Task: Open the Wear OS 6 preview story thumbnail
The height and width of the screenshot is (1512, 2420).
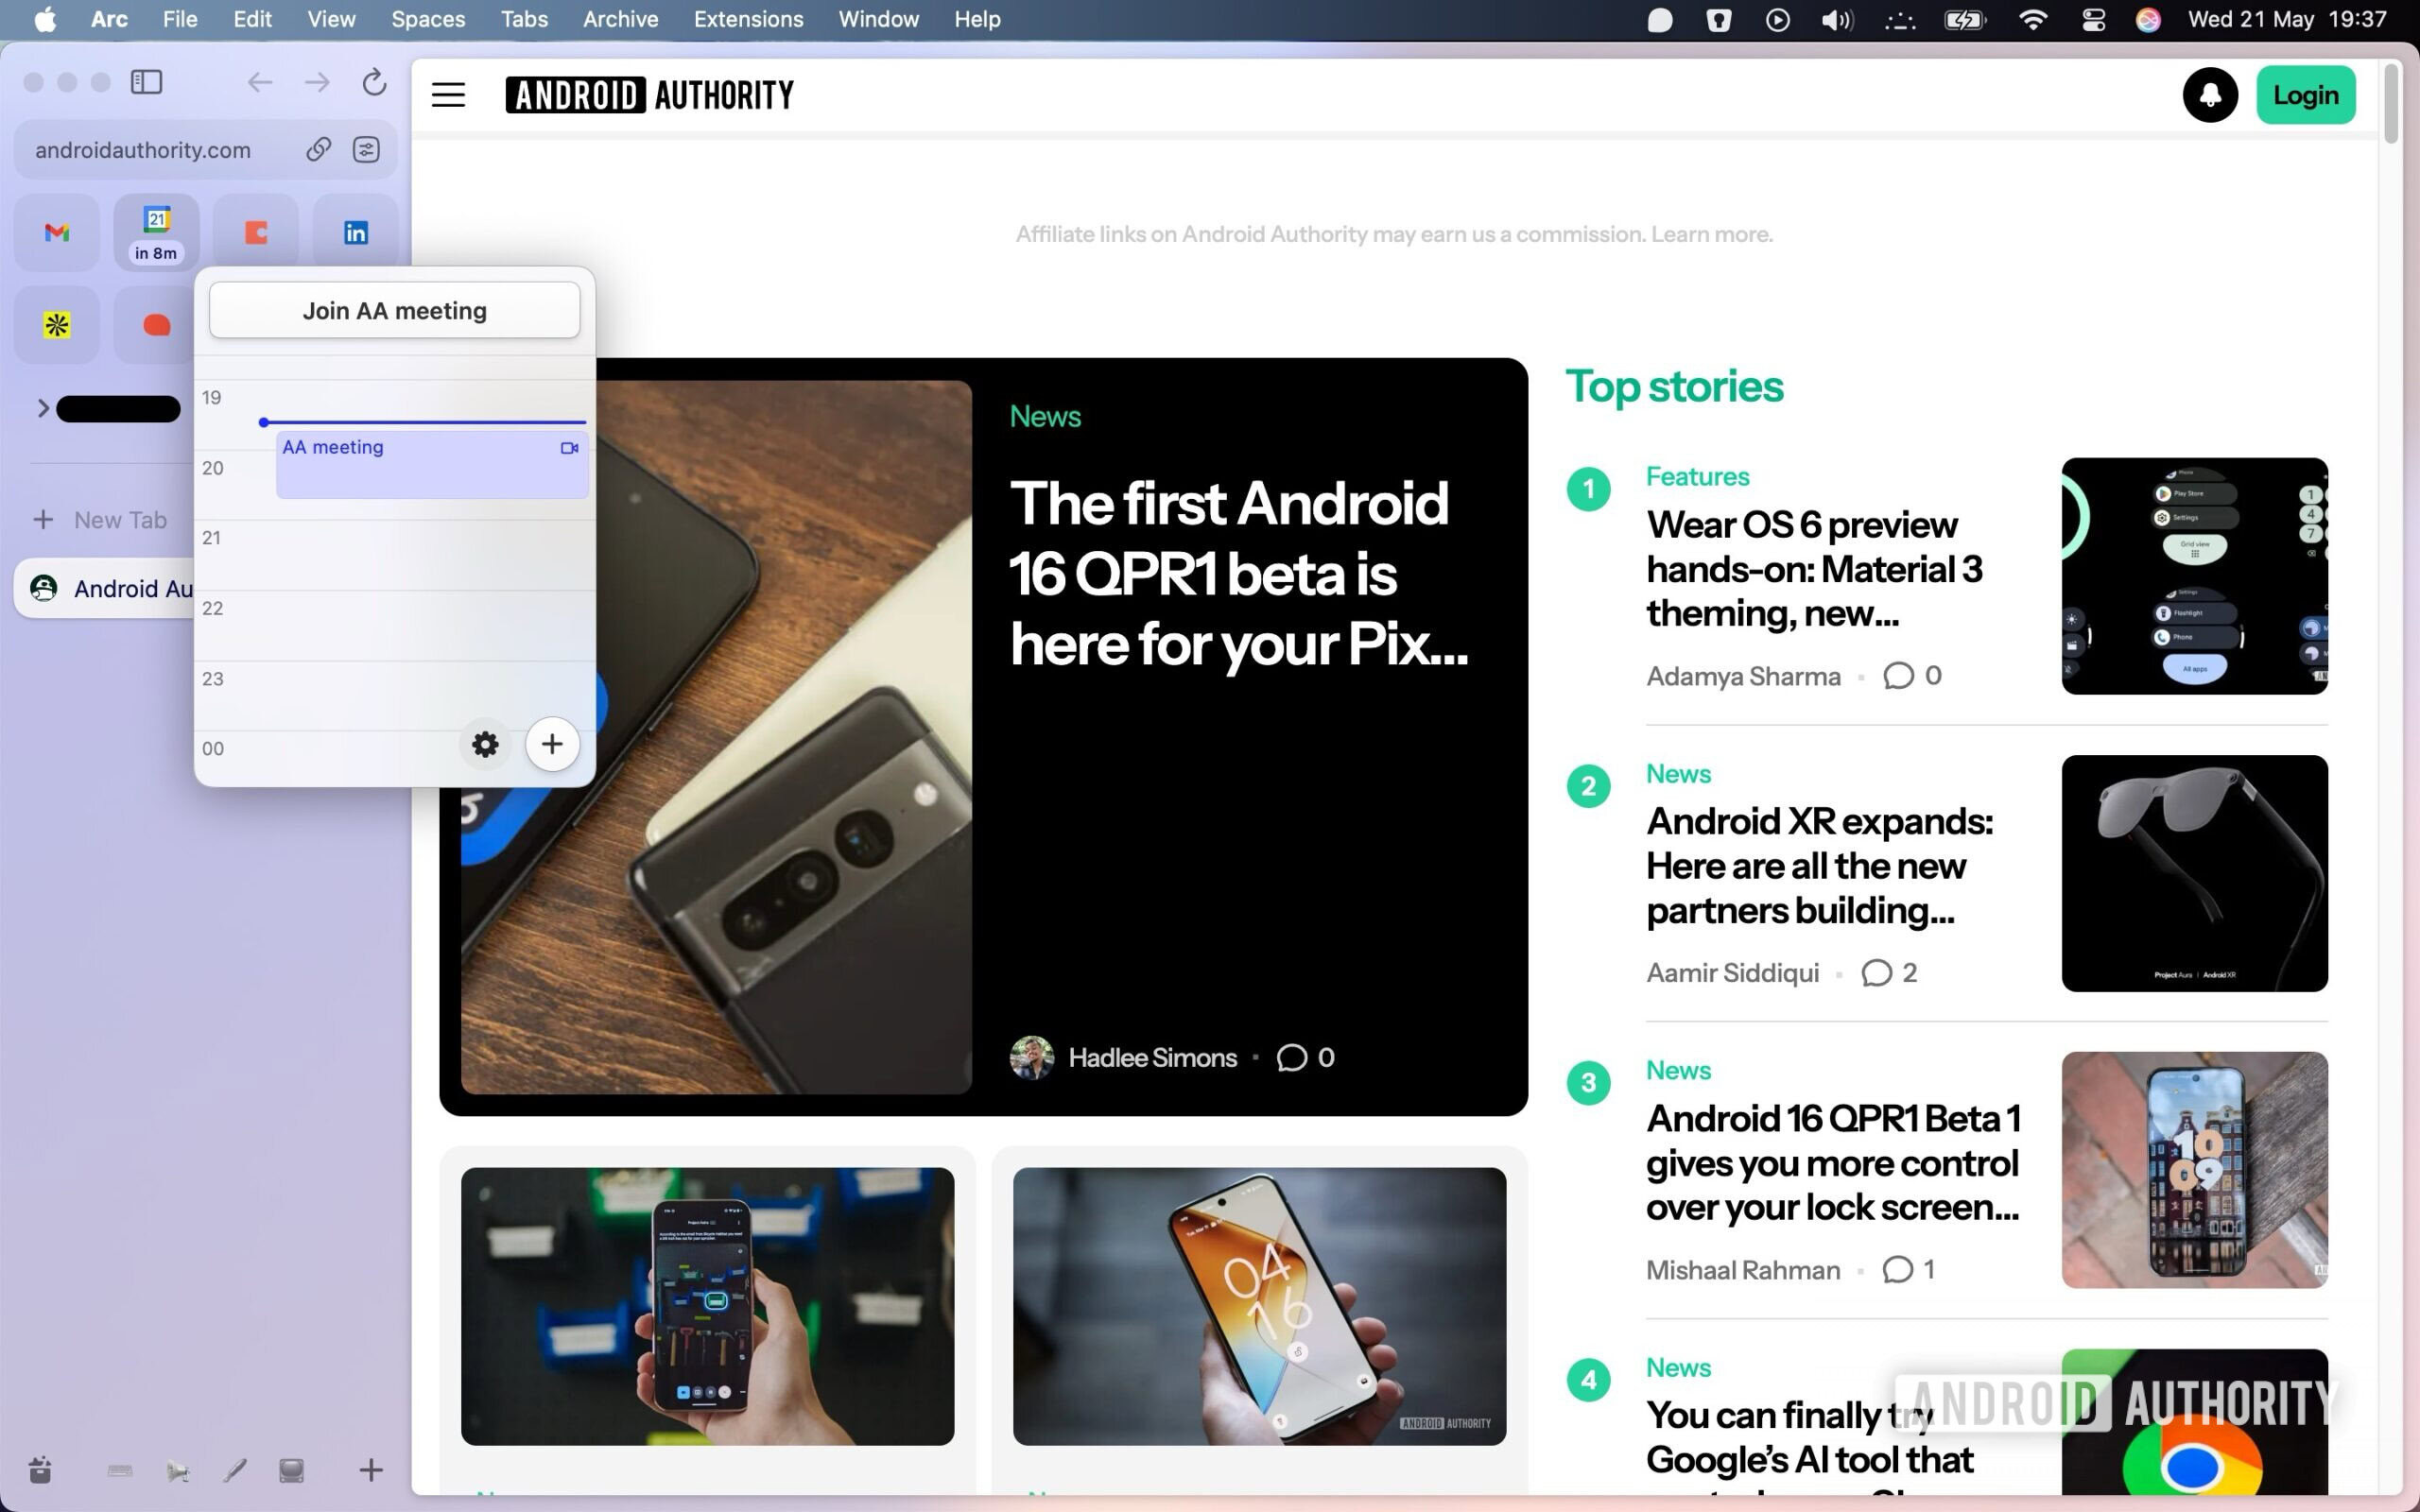Action: [x=2194, y=576]
